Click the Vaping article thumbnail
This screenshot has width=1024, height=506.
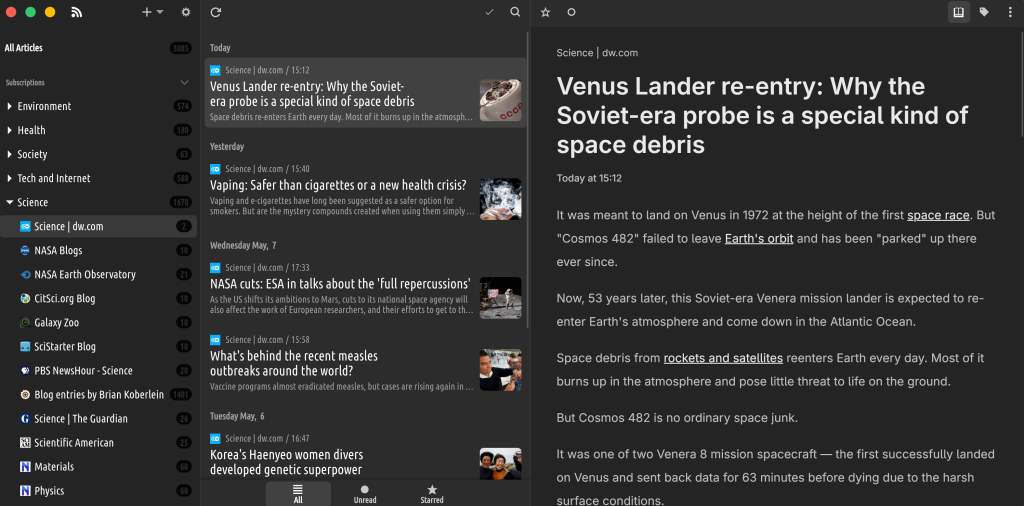500,198
